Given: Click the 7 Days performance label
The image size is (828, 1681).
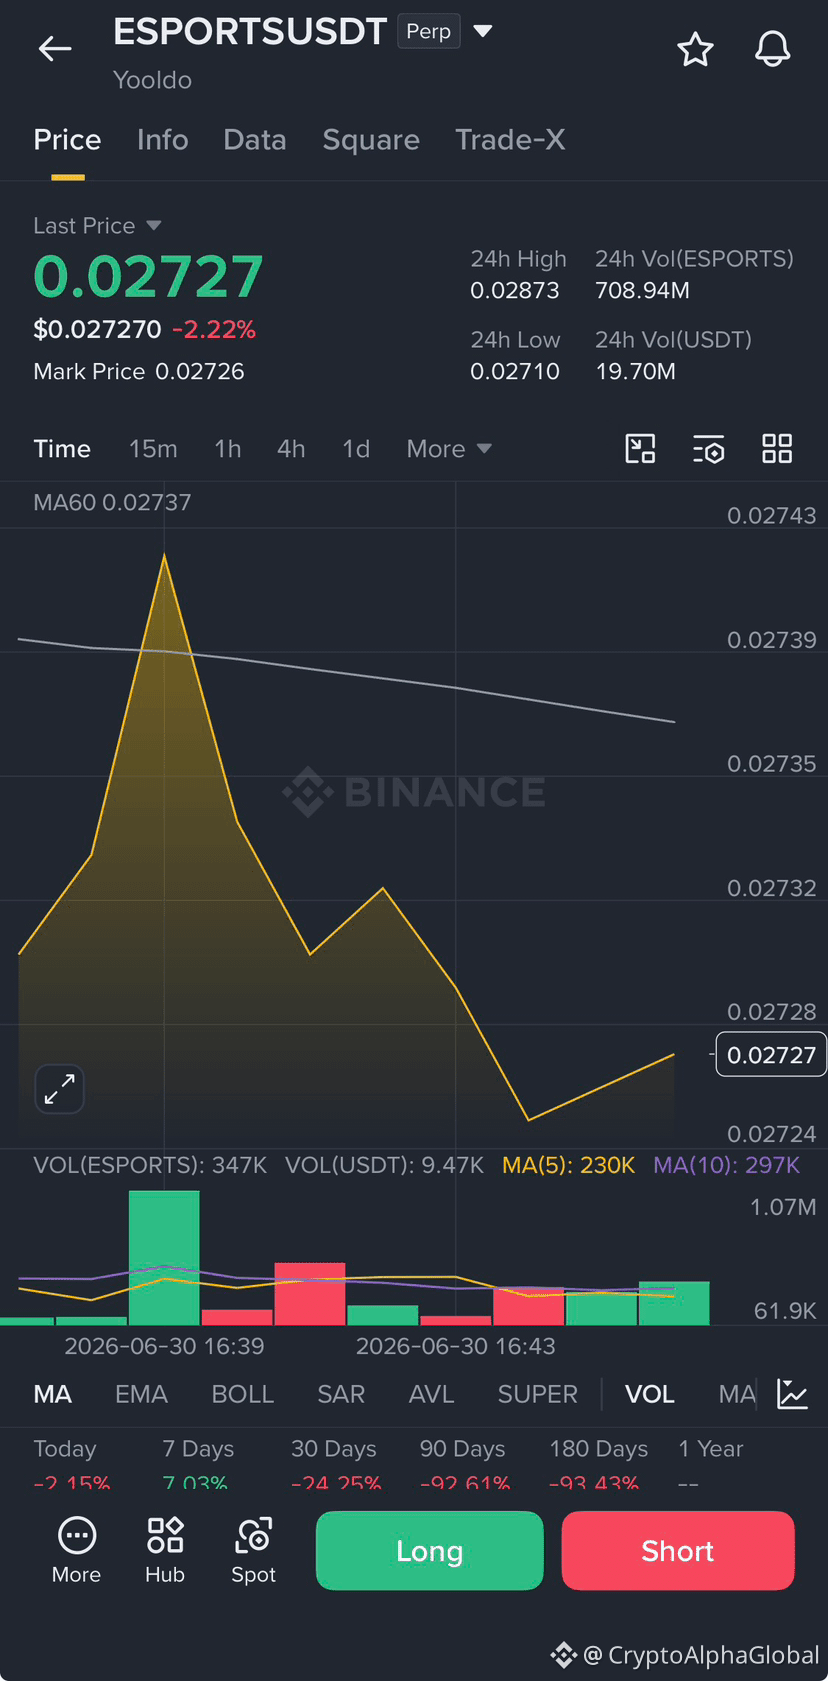Looking at the screenshot, I should point(198,1449).
